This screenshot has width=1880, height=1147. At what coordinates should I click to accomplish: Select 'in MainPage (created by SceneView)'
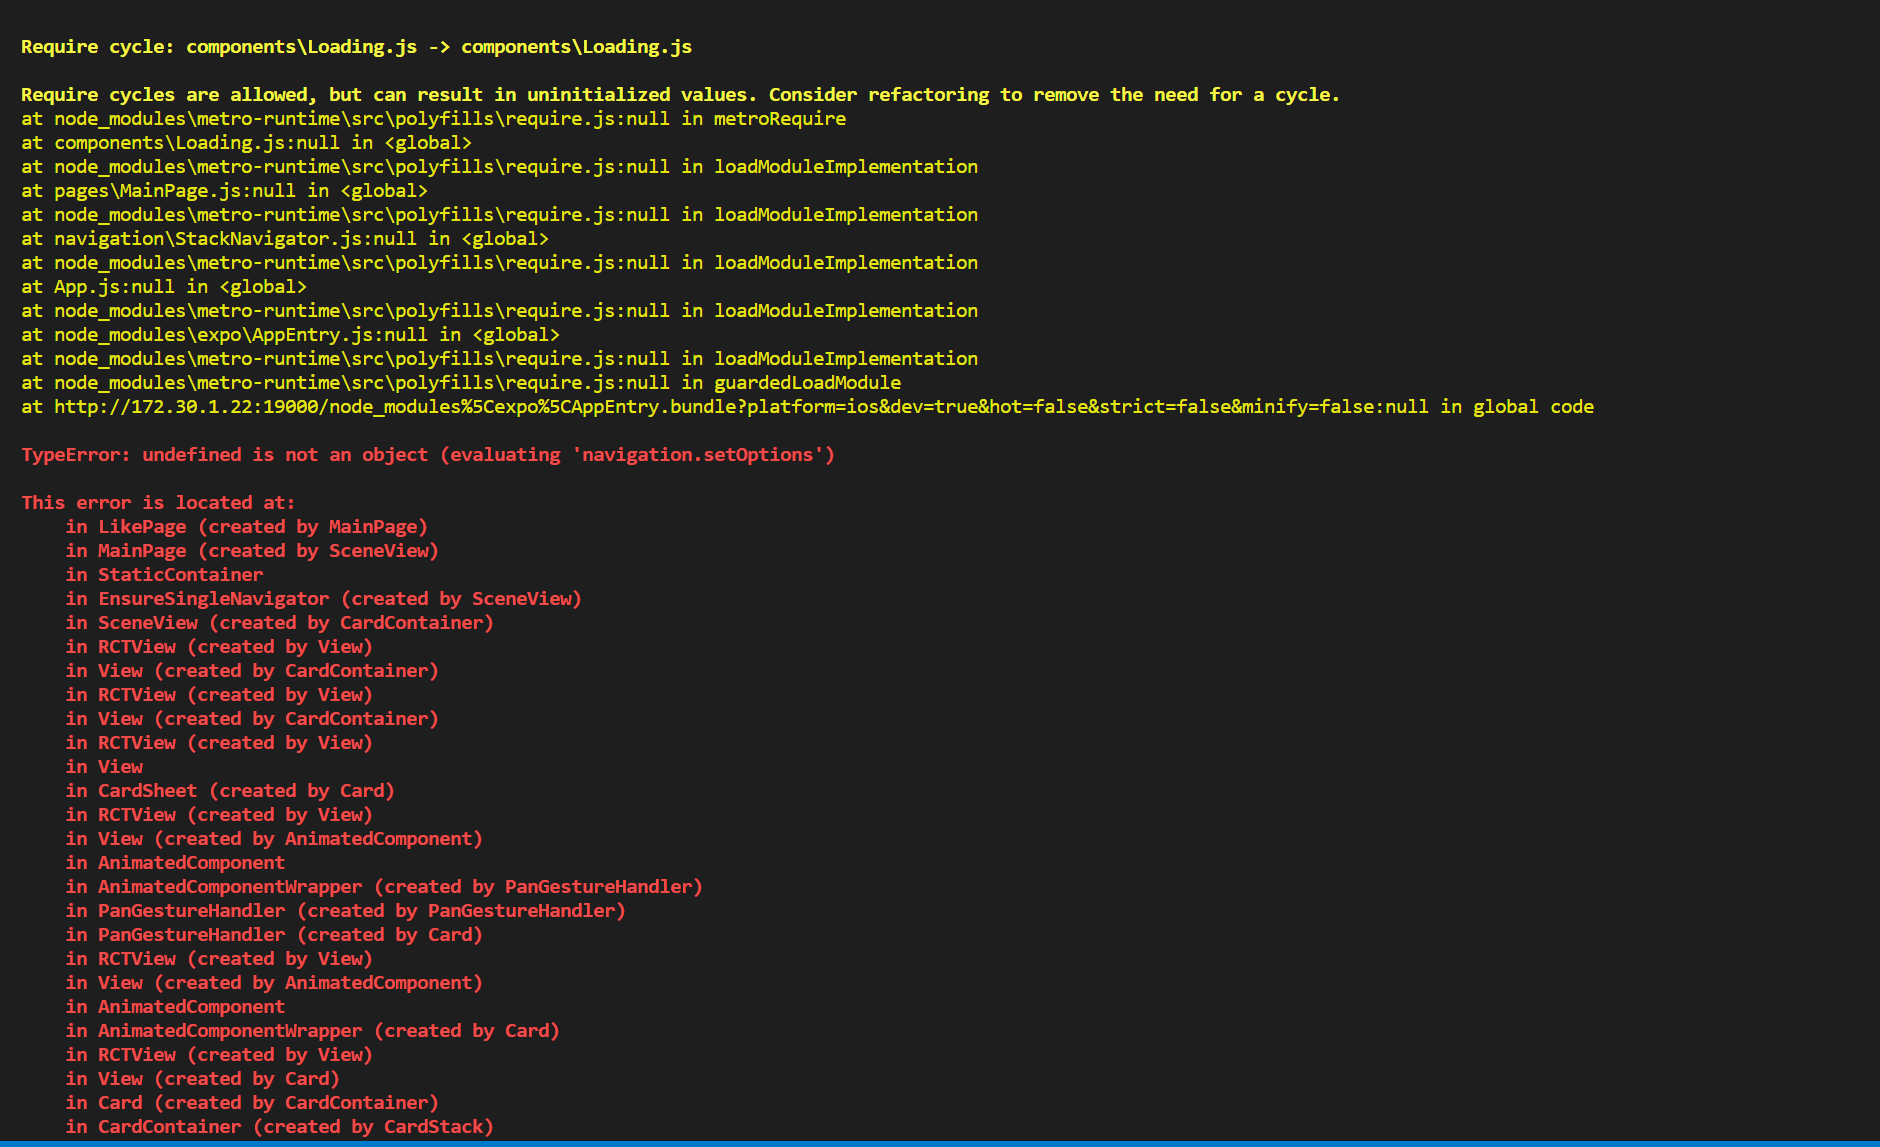coord(252,551)
